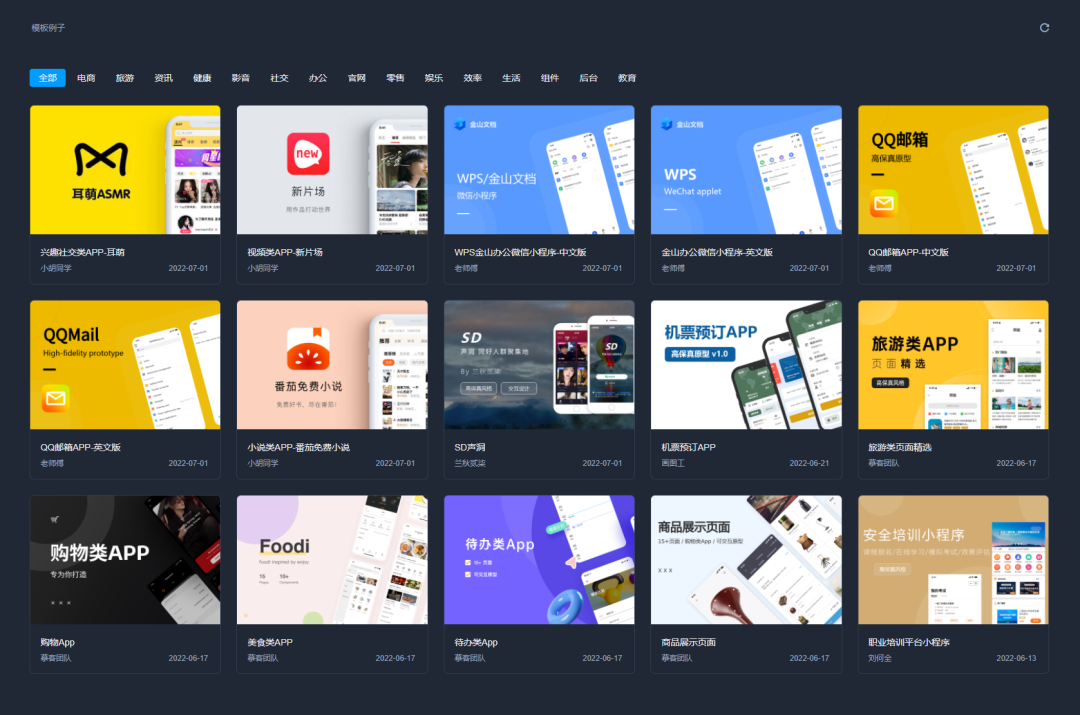Click the title QQ邮箱APP-英文版
The image size is (1080, 715).
pyautogui.click(x=81, y=447)
